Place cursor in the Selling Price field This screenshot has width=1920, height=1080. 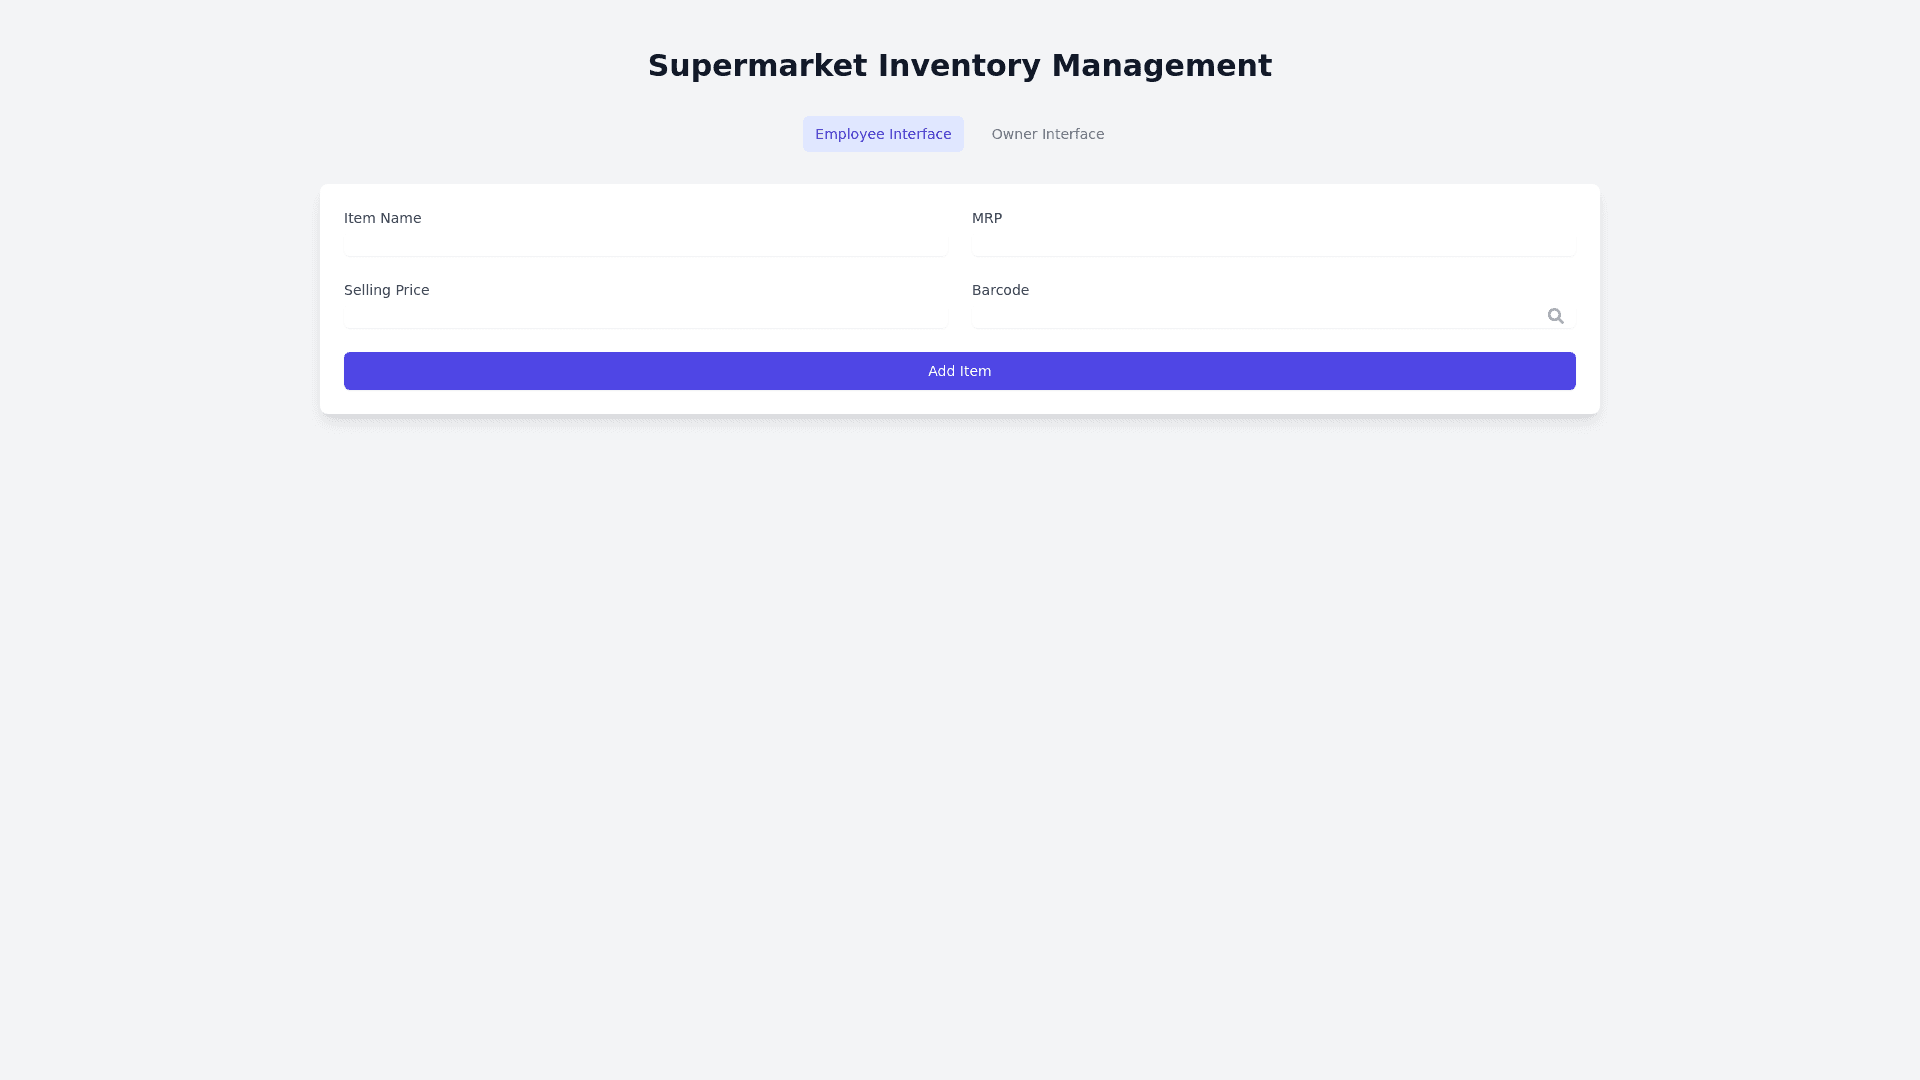pyautogui.click(x=645, y=316)
